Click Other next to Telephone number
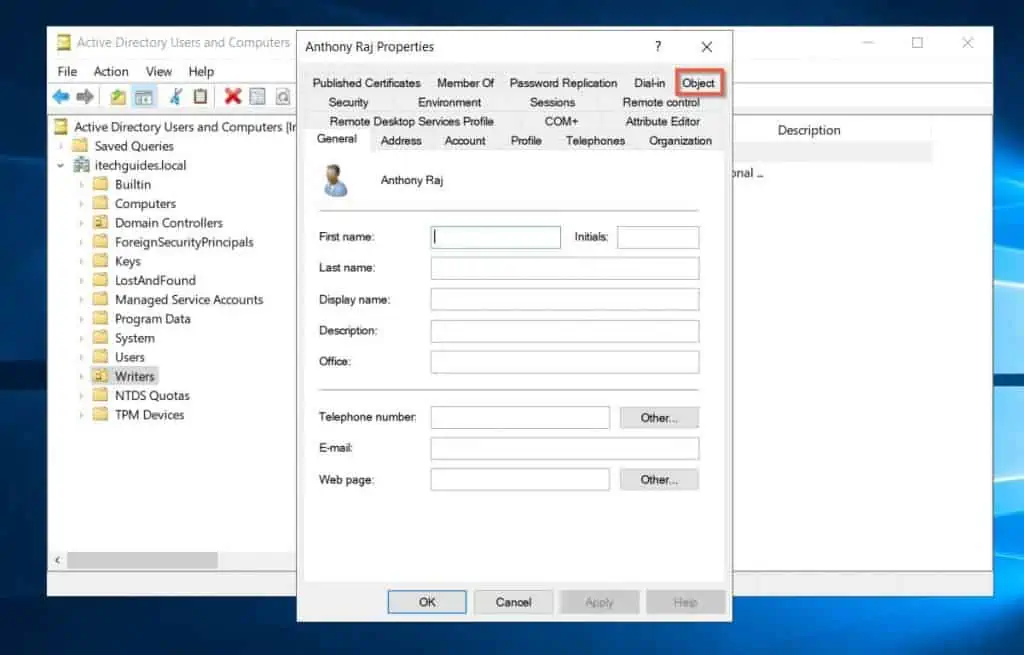1024x655 pixels. click(659, 417)
